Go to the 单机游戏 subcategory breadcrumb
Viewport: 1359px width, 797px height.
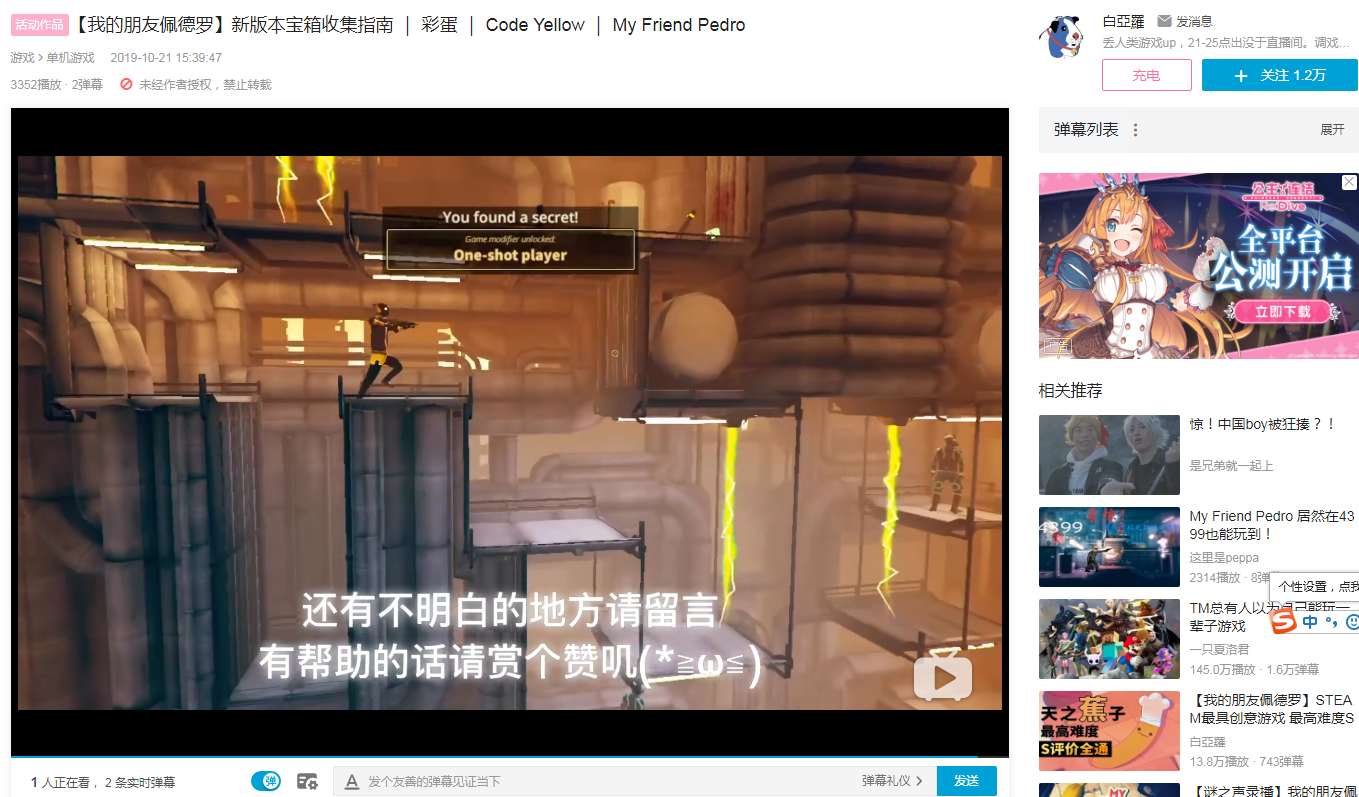coord(70,58)
